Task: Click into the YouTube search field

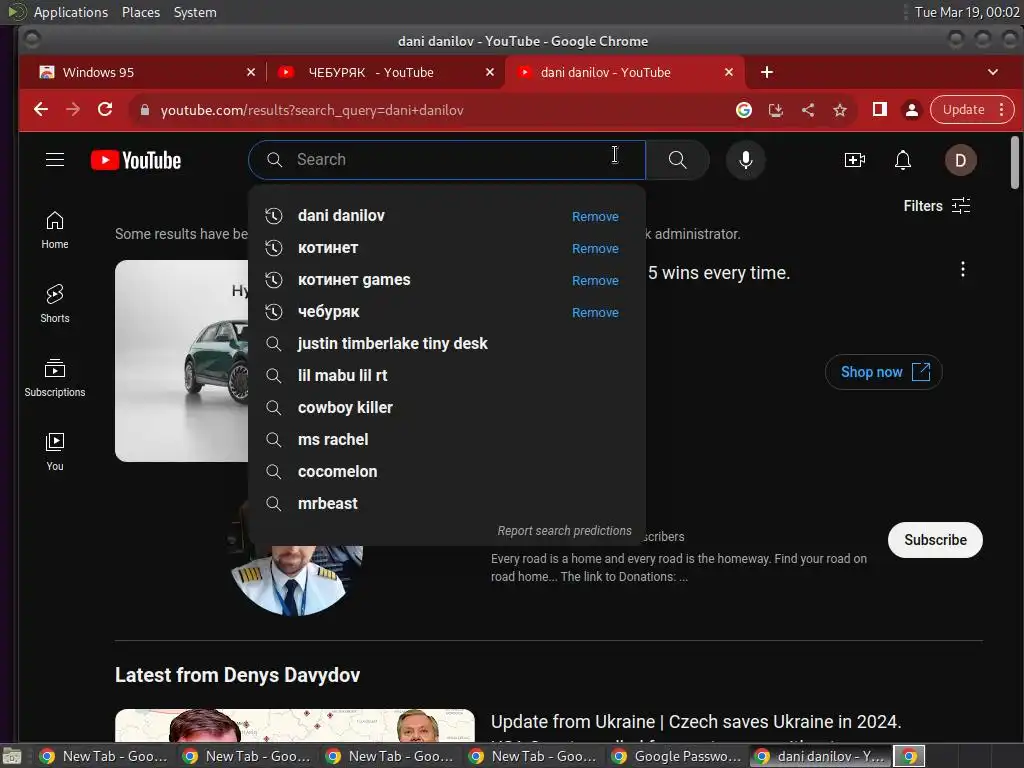Action: pos(447,160)
